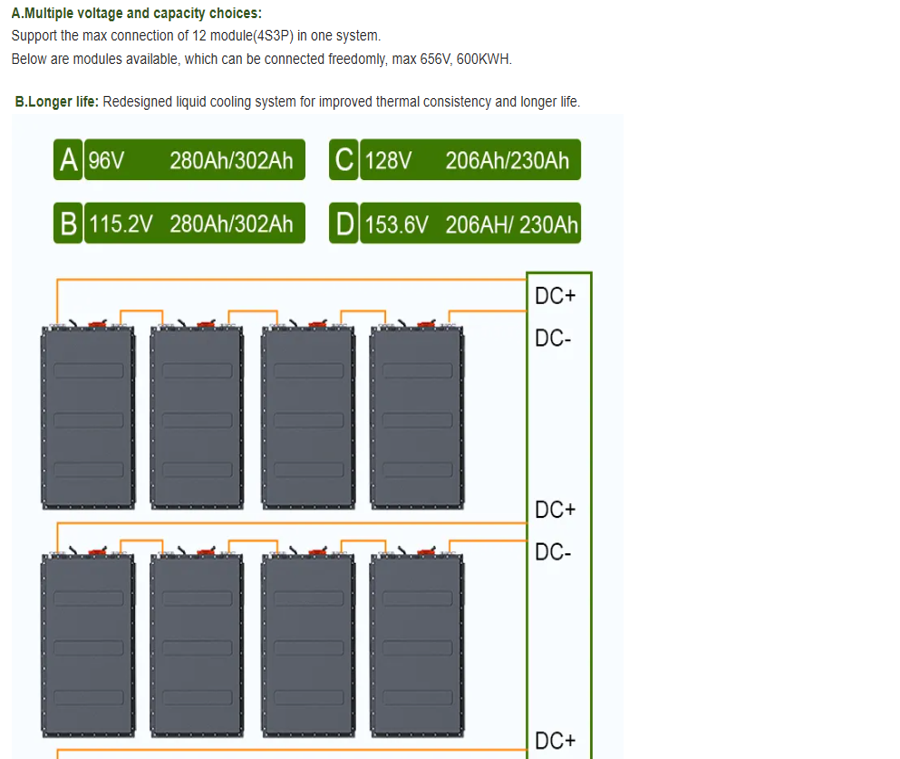Select the first battery module in top row

(86, 418)
